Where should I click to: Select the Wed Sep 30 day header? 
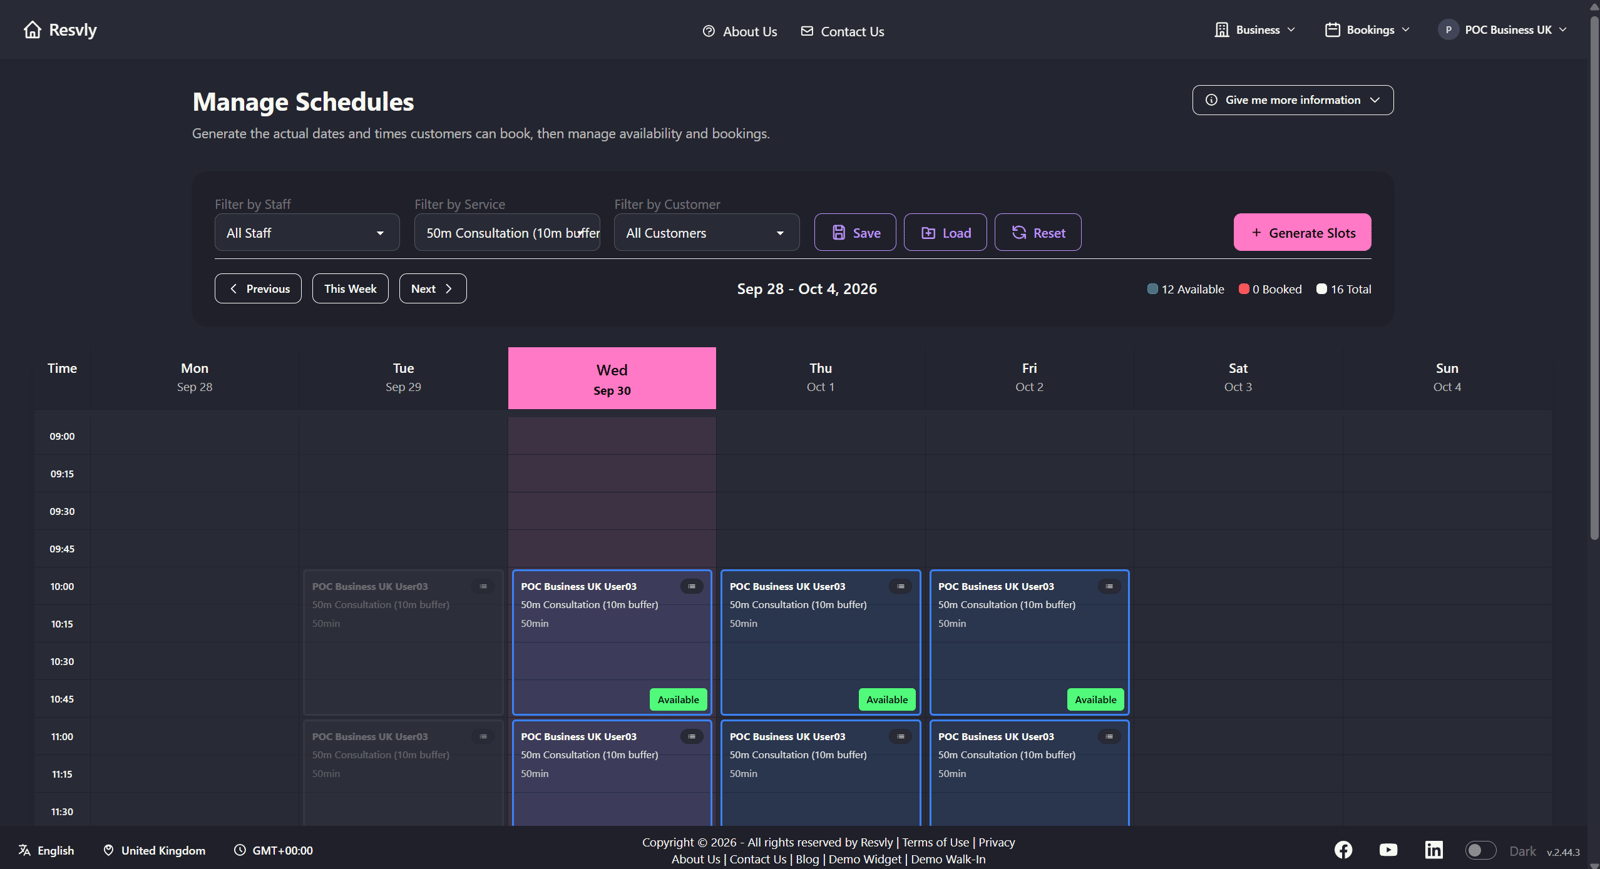pyautogui.click(x=612, y=378)
